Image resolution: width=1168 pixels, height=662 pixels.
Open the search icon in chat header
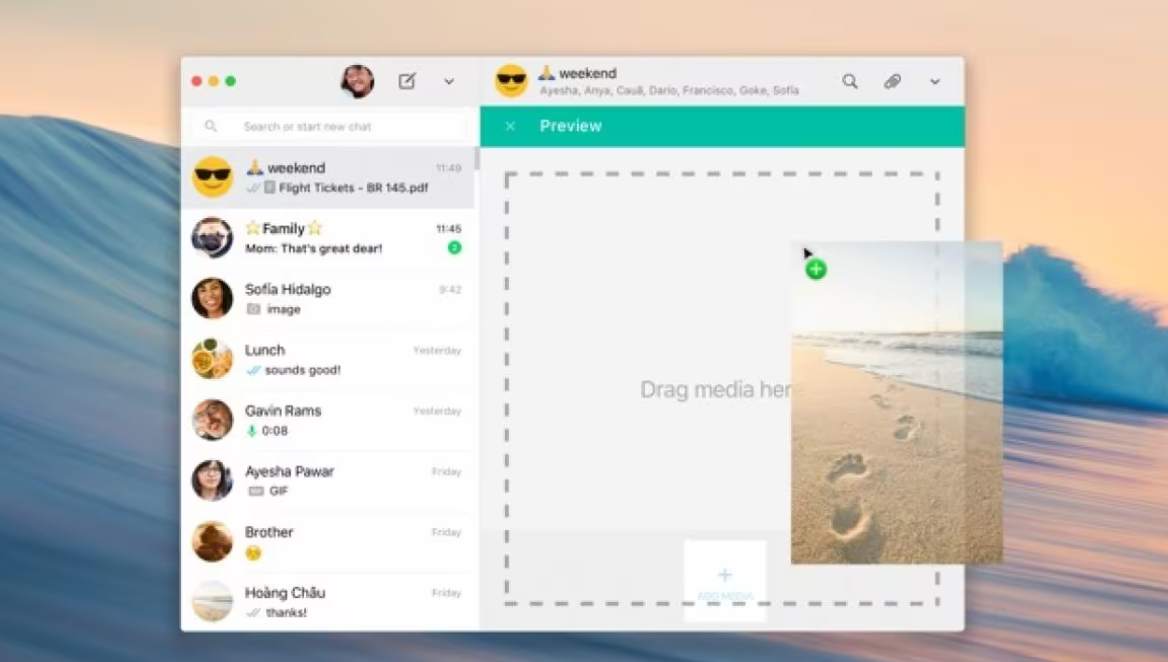coord(849,81)
